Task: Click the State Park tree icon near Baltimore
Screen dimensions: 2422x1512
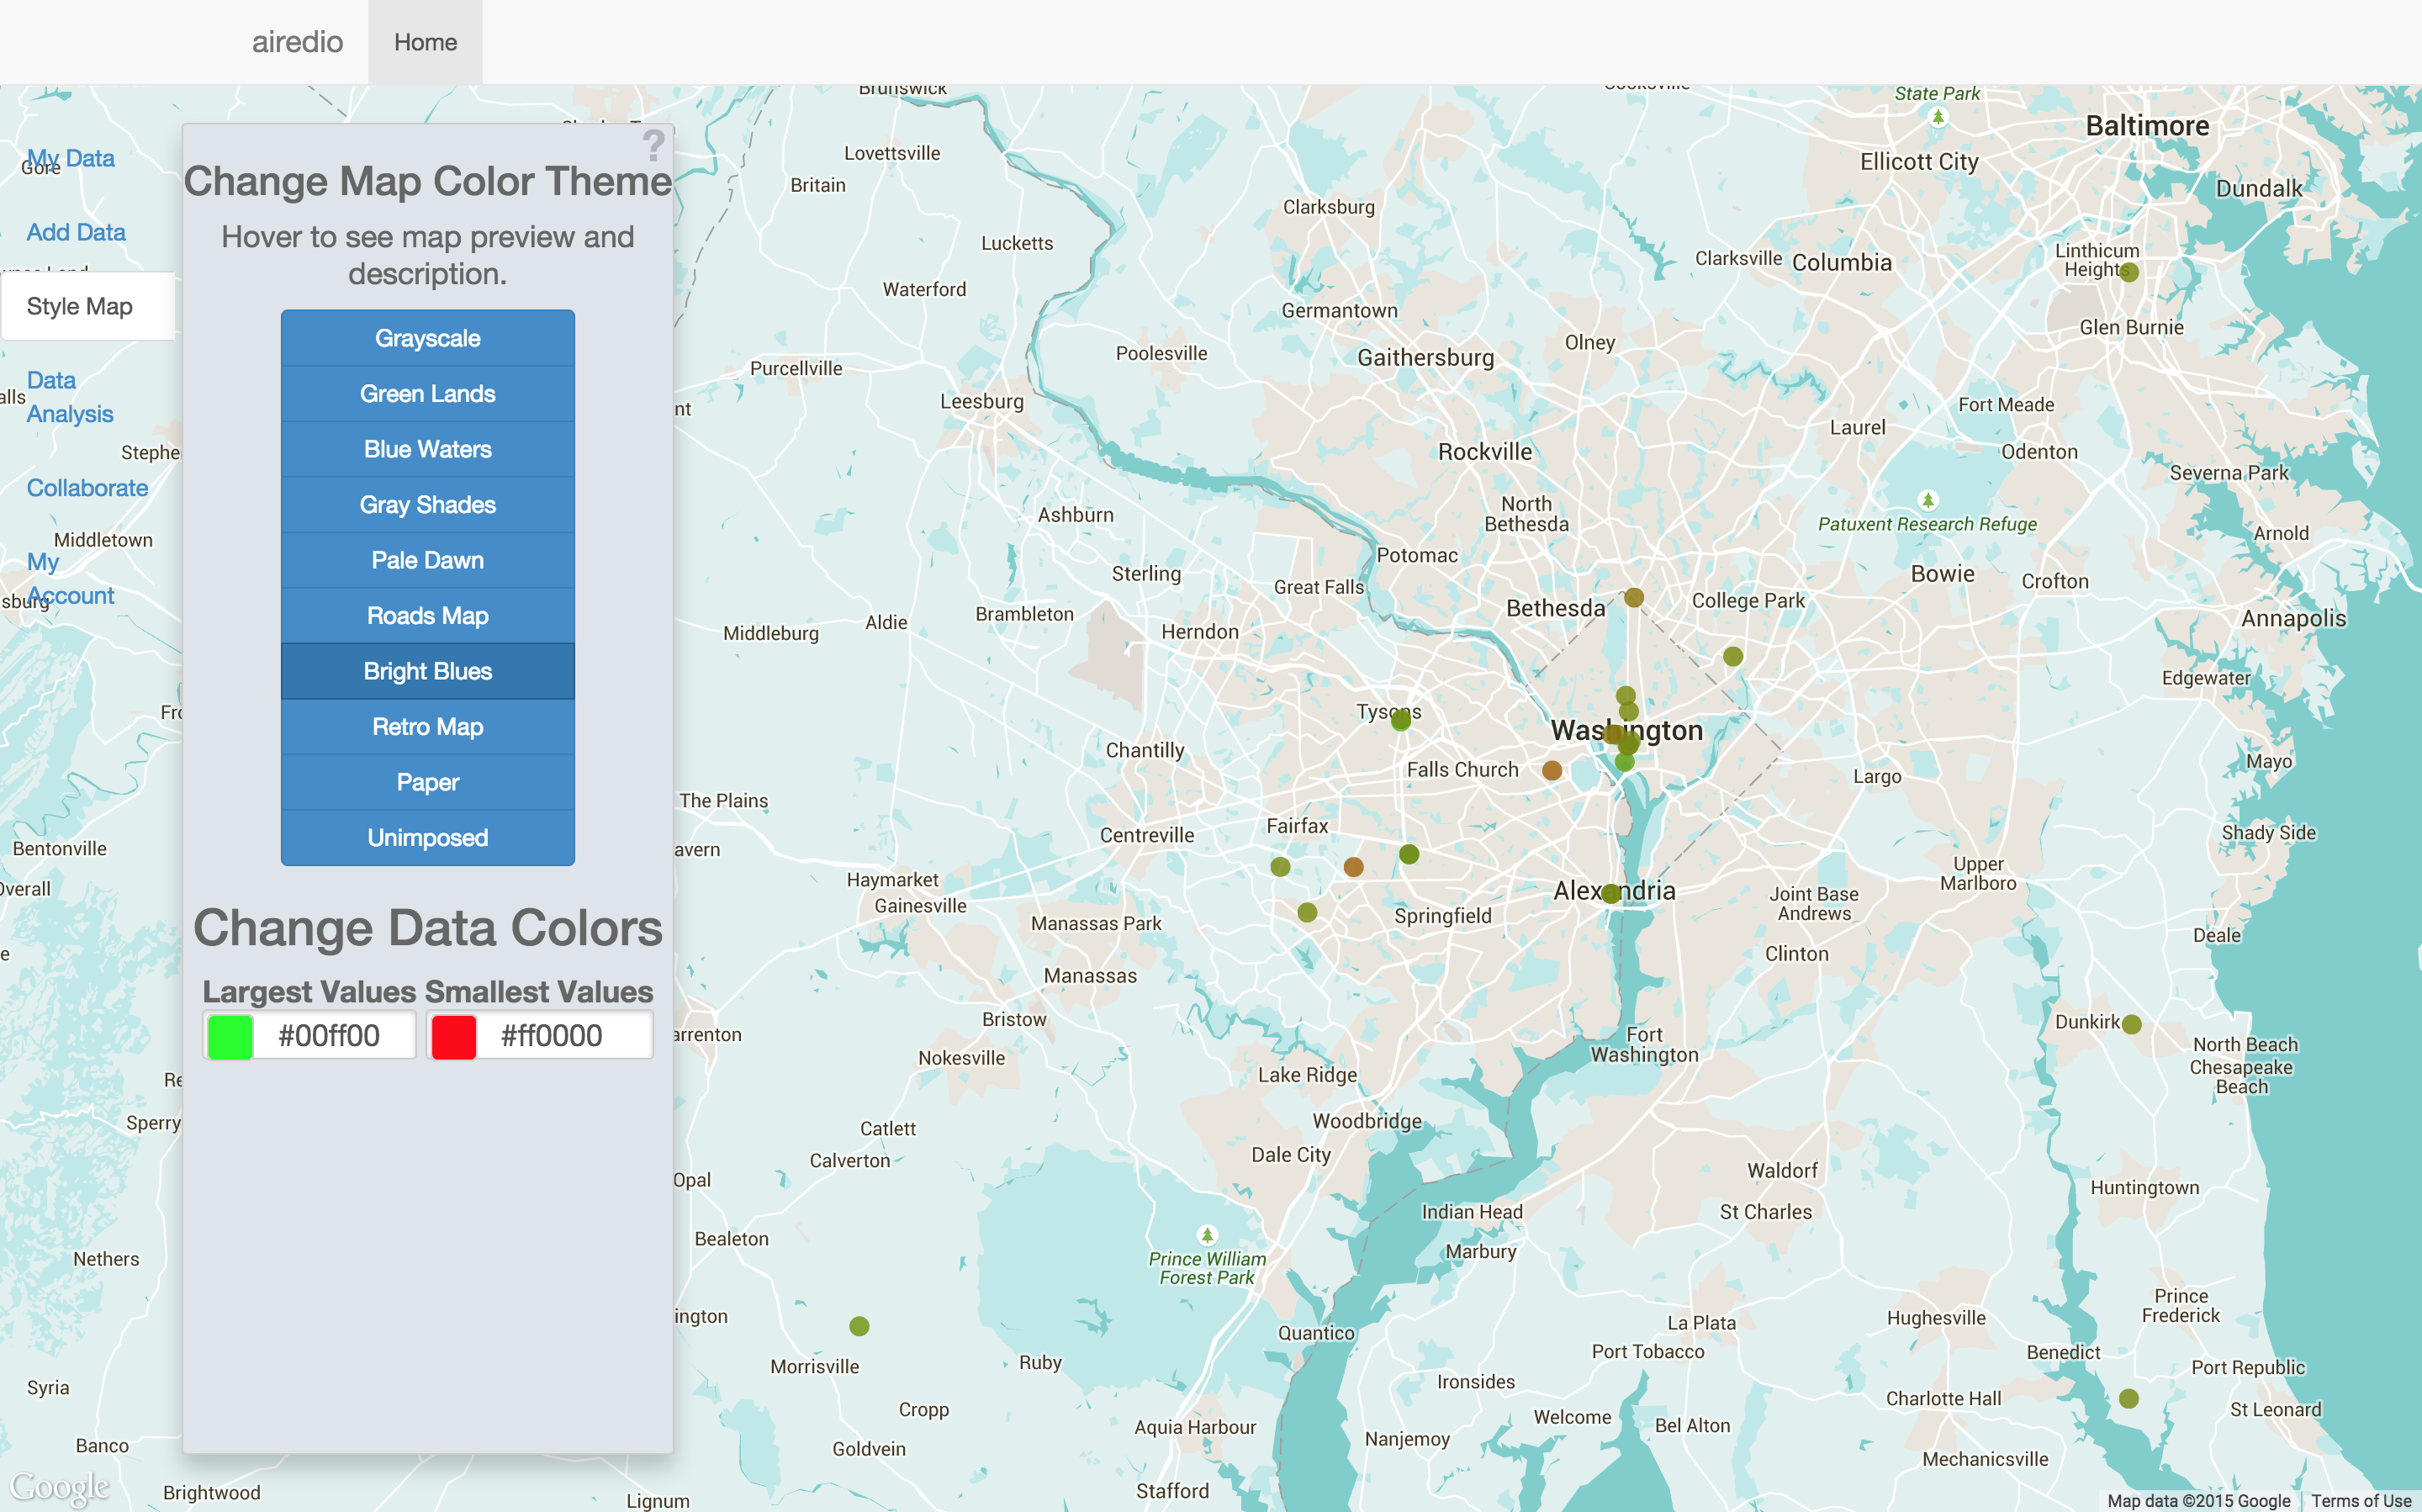Action: pyautogui.click(x=1938, y=117)
